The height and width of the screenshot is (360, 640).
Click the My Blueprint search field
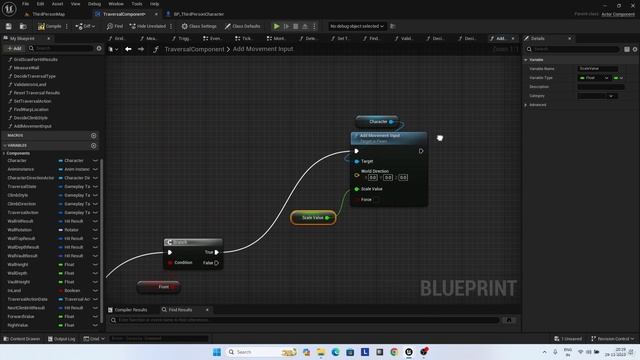61,48
